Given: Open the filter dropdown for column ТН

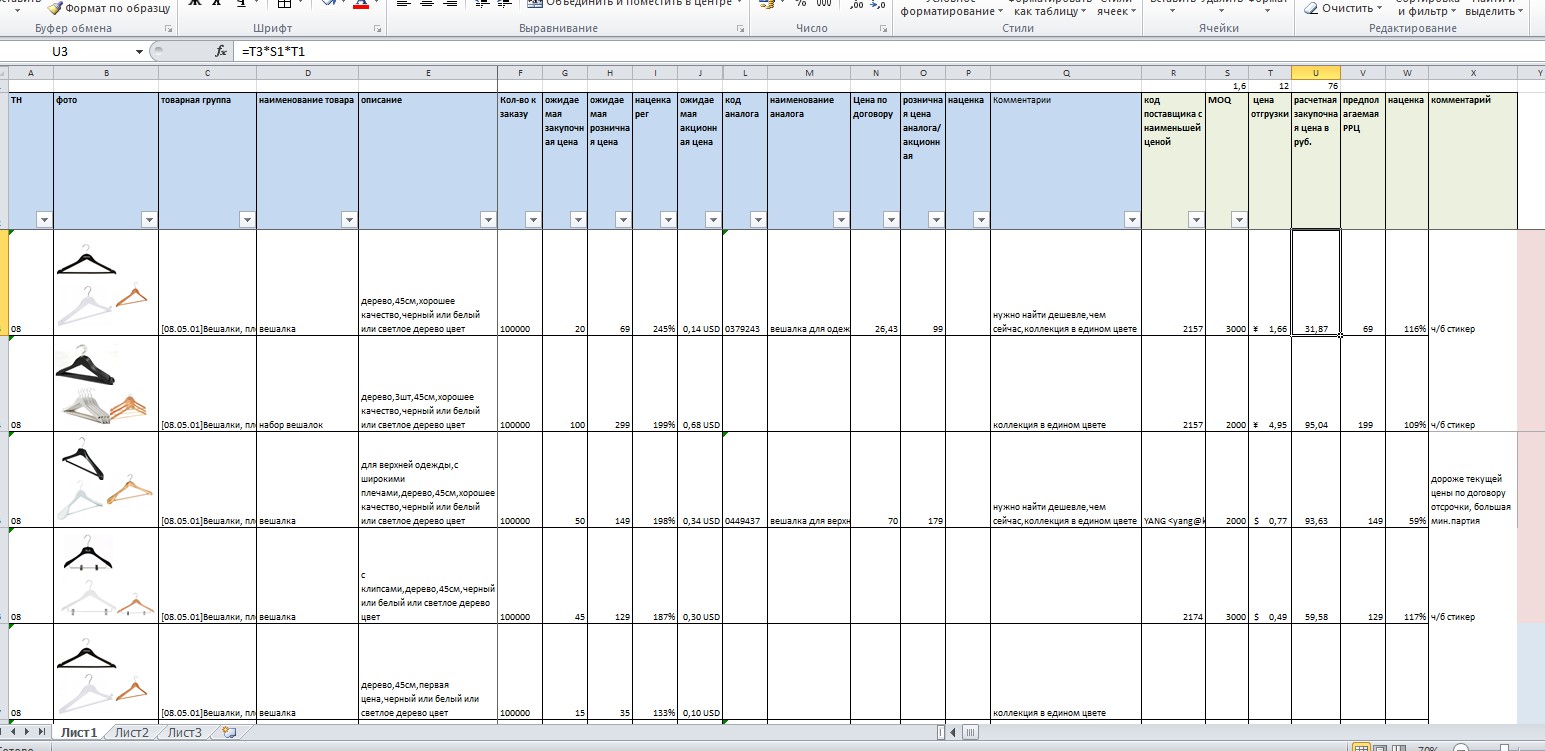Looking at the screenshot, I should 44,219.
